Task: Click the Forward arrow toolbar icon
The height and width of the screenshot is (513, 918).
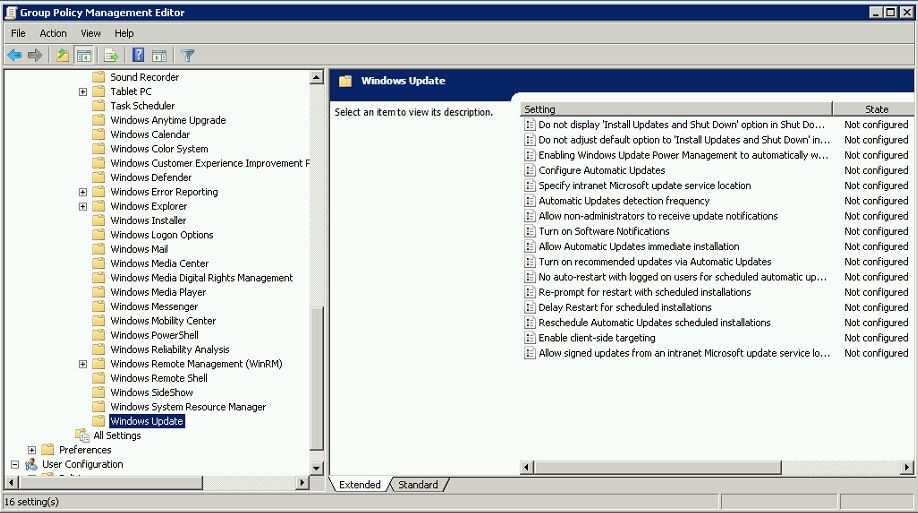Action: [35, 56]
